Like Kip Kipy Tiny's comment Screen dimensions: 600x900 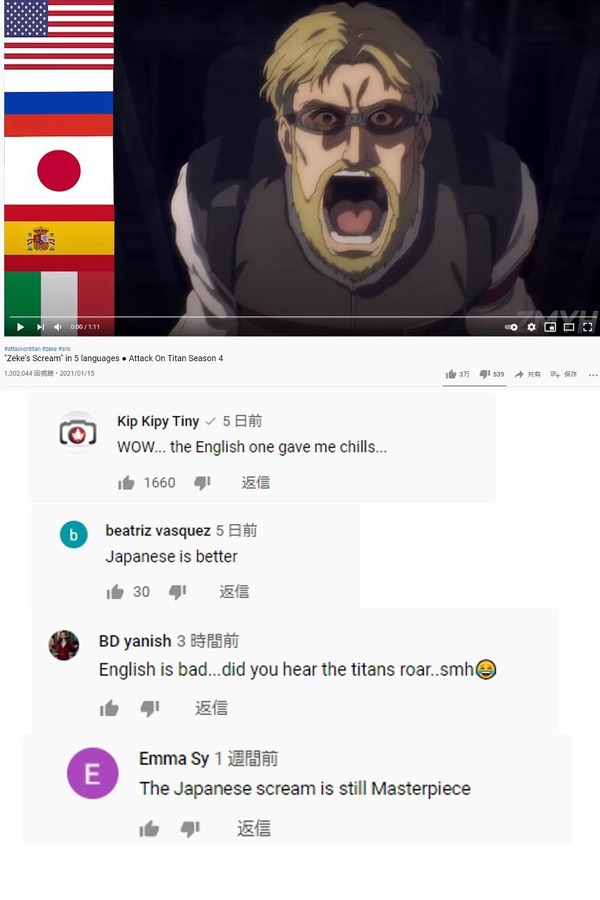(x=126, y=483)
